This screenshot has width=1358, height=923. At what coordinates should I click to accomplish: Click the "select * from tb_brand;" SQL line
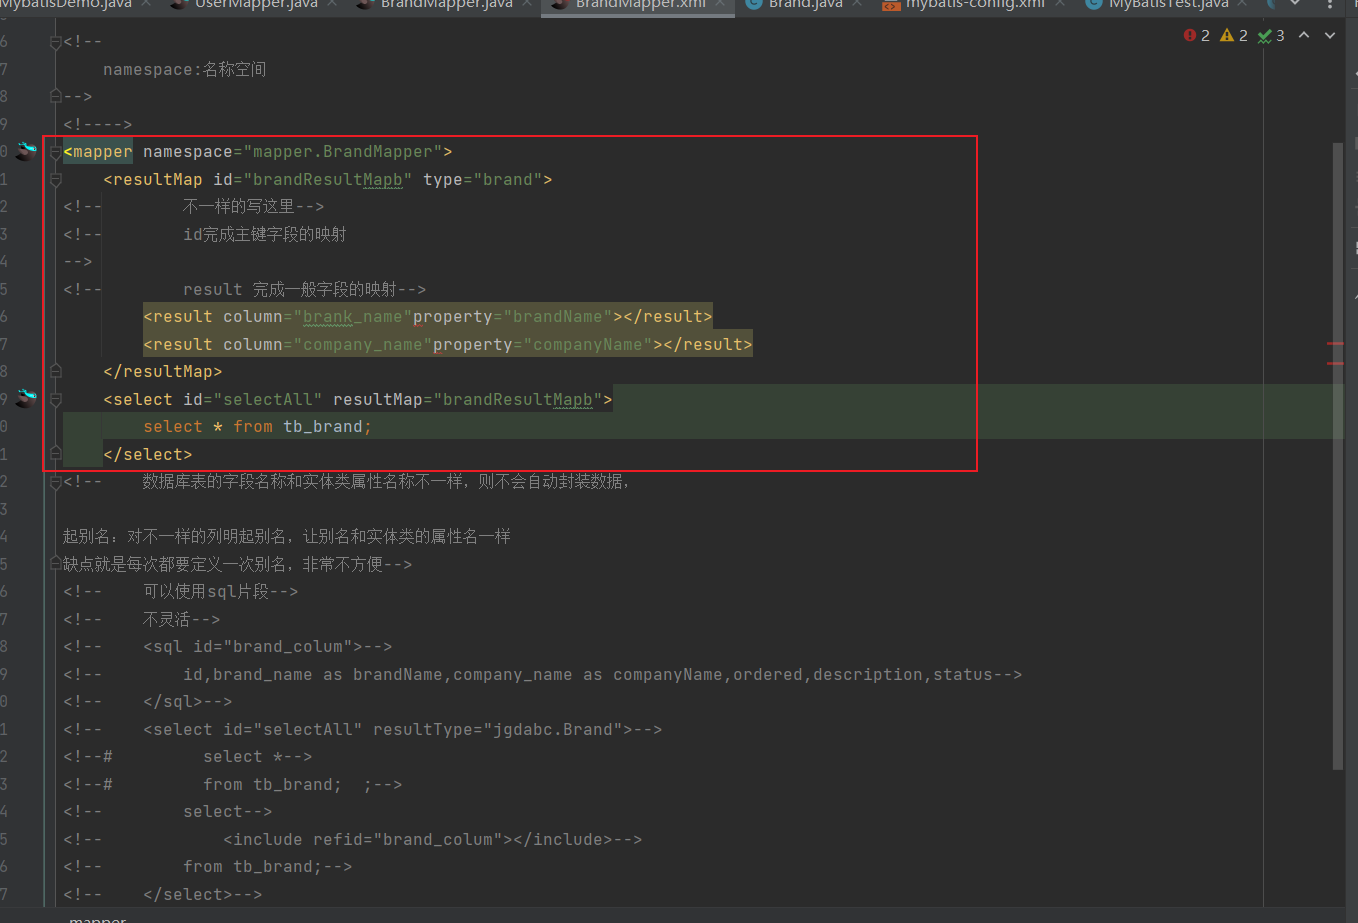(258, 427)
